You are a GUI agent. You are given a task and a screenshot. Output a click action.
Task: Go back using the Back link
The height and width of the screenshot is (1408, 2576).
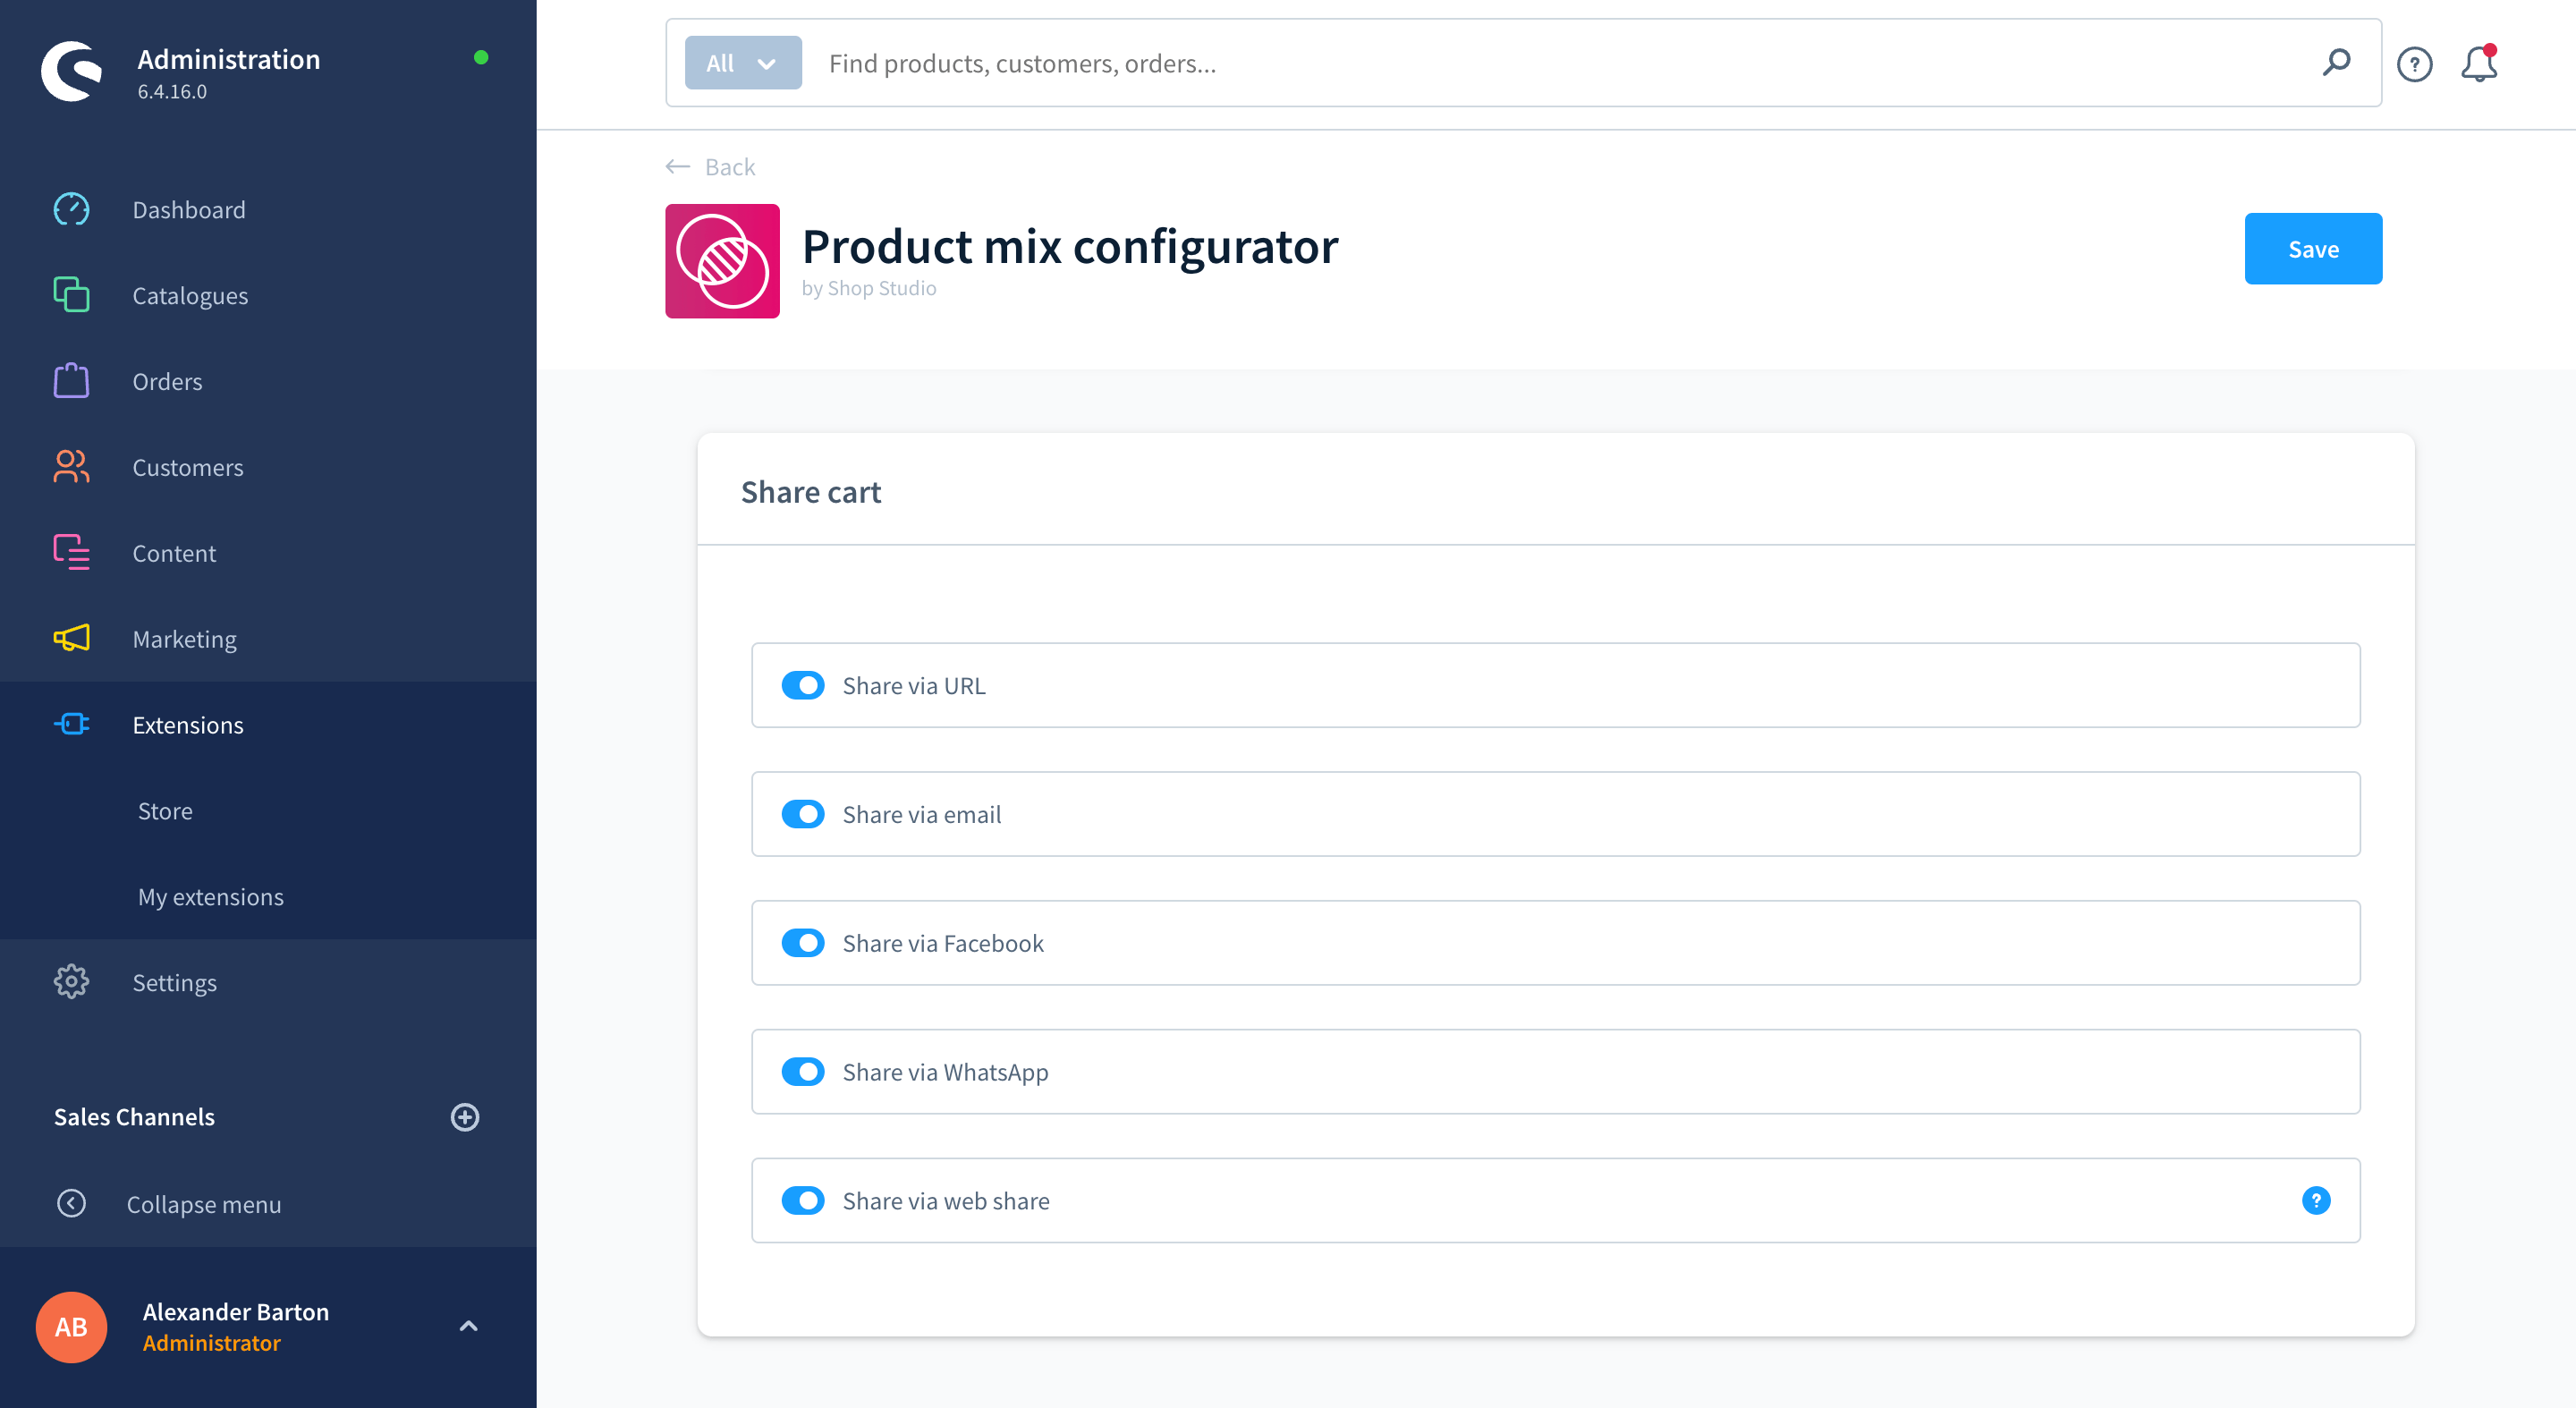click(x=711, y=166)
